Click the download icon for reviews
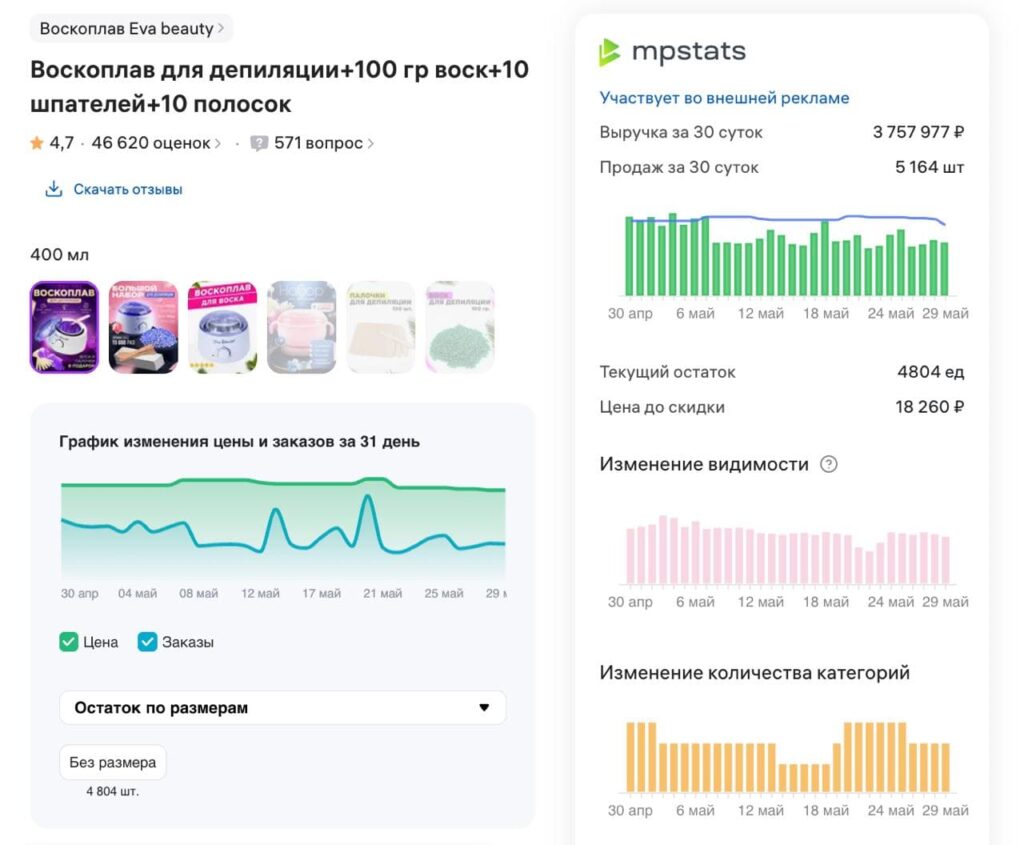This screenshot has height=845, width=1024. pos(54,189)
